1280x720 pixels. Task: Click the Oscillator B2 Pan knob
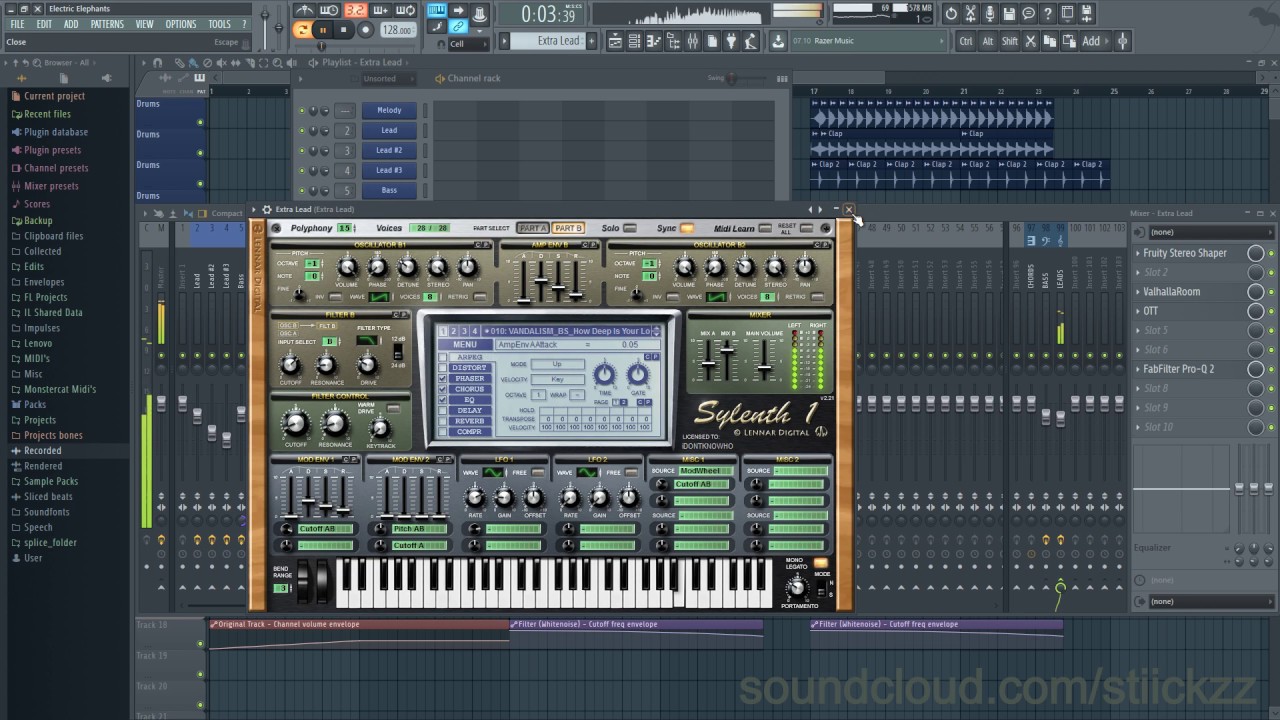pyautogui.click(x=805, y=267)
